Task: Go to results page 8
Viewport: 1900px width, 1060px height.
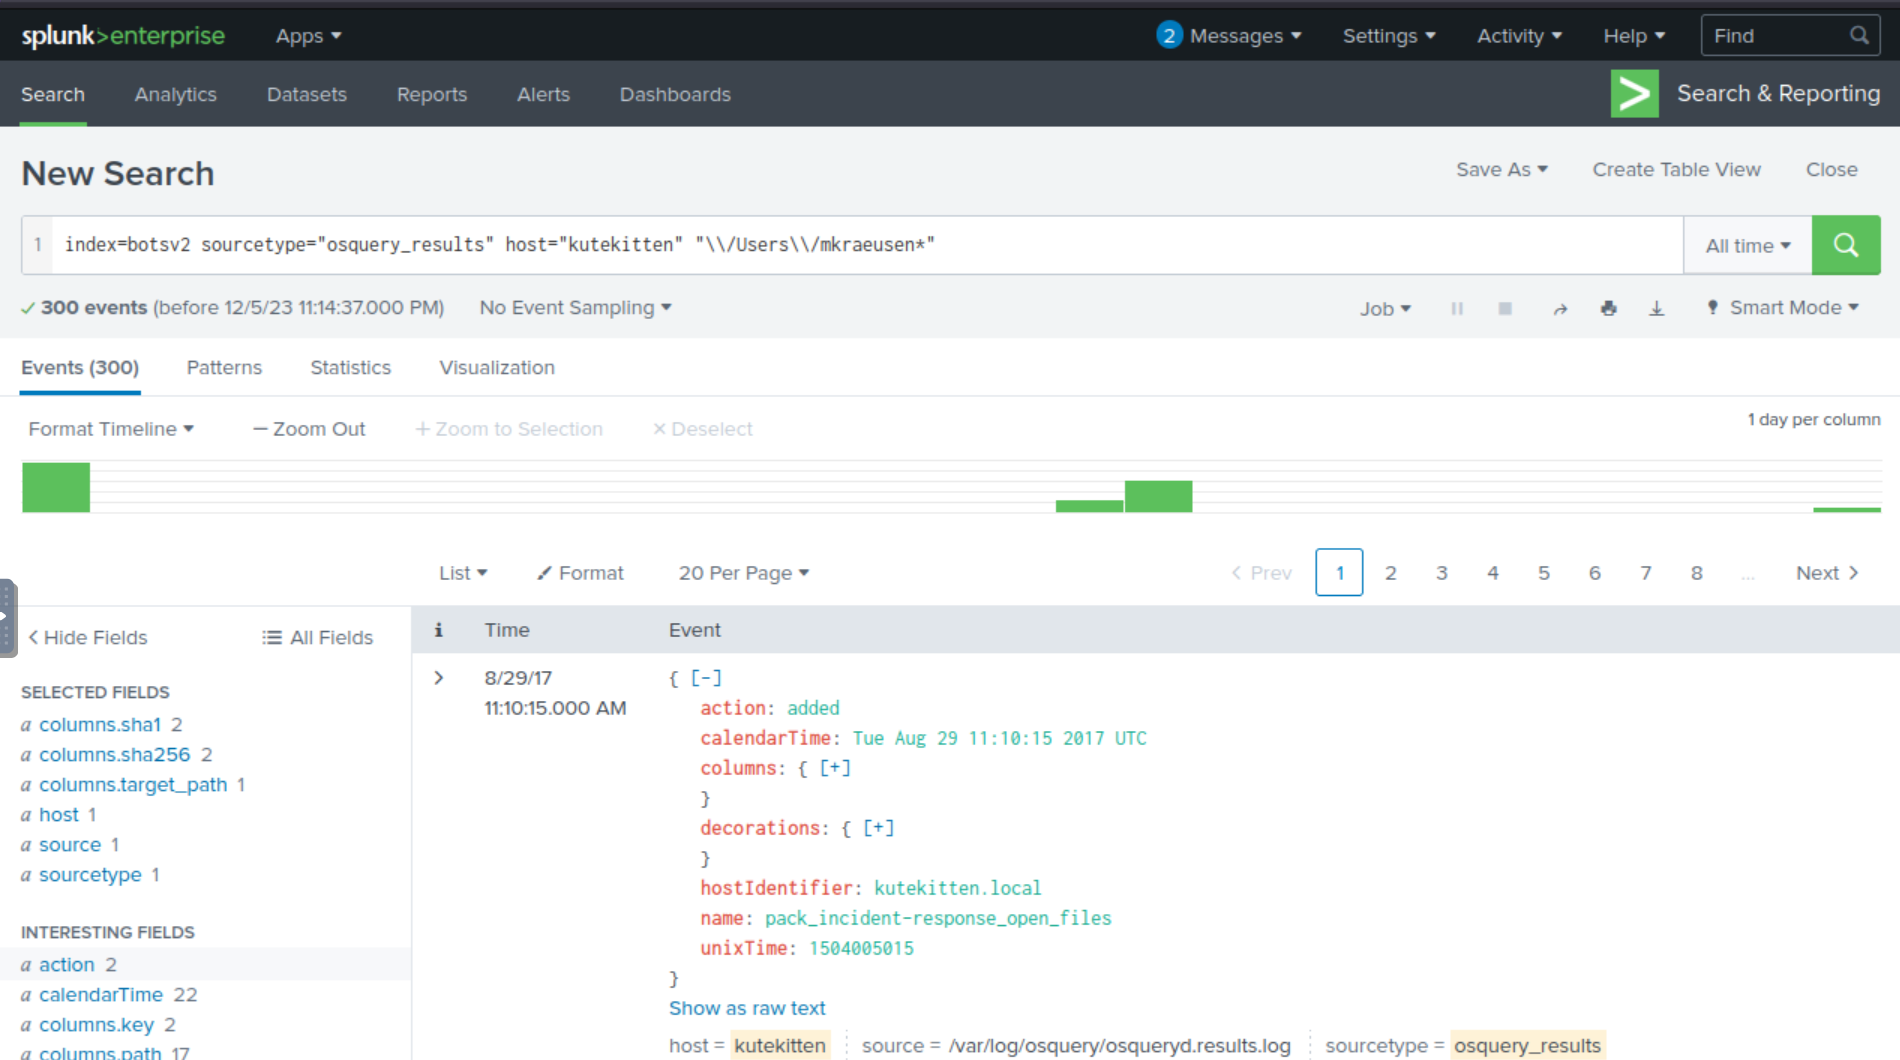Action: point(1697,573)
